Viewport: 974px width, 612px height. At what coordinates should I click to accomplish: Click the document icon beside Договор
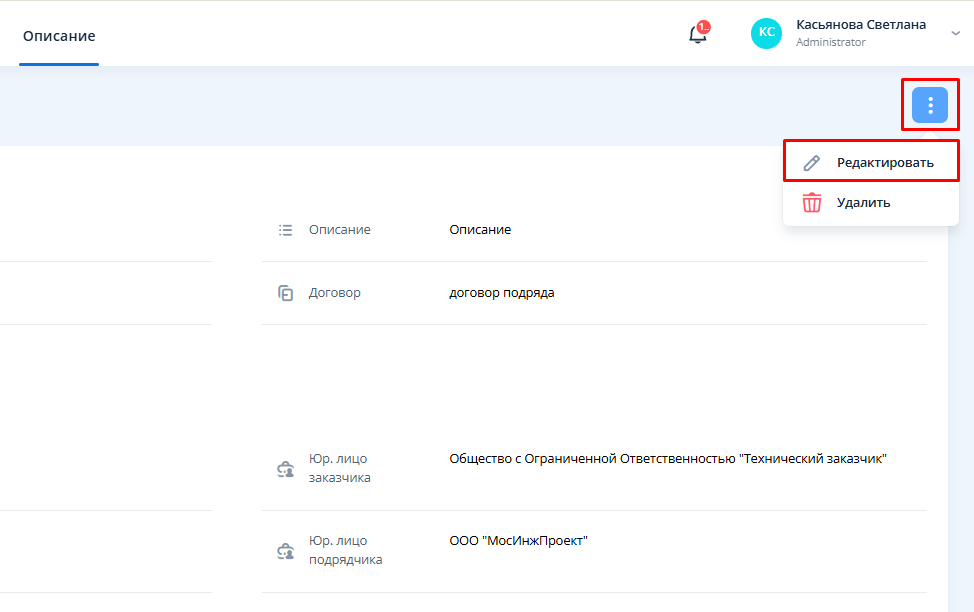[x=285, y=293]
